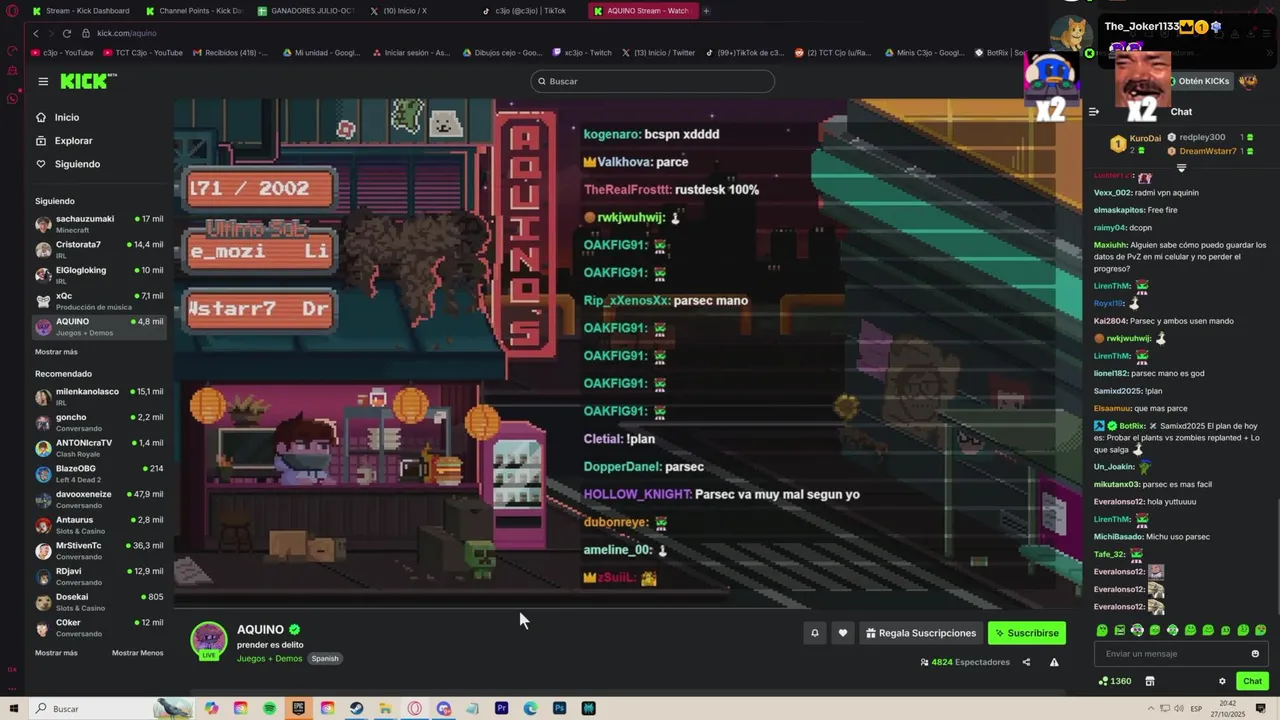This screenshot has height=720, width=1280.
Task: Follow channel with heart button
Action: (843, 633)
